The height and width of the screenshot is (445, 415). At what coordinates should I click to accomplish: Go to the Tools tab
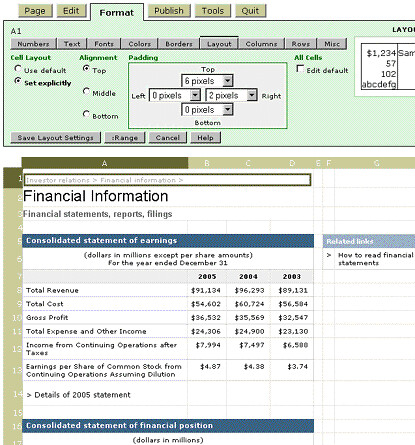(x=213, y=11)
